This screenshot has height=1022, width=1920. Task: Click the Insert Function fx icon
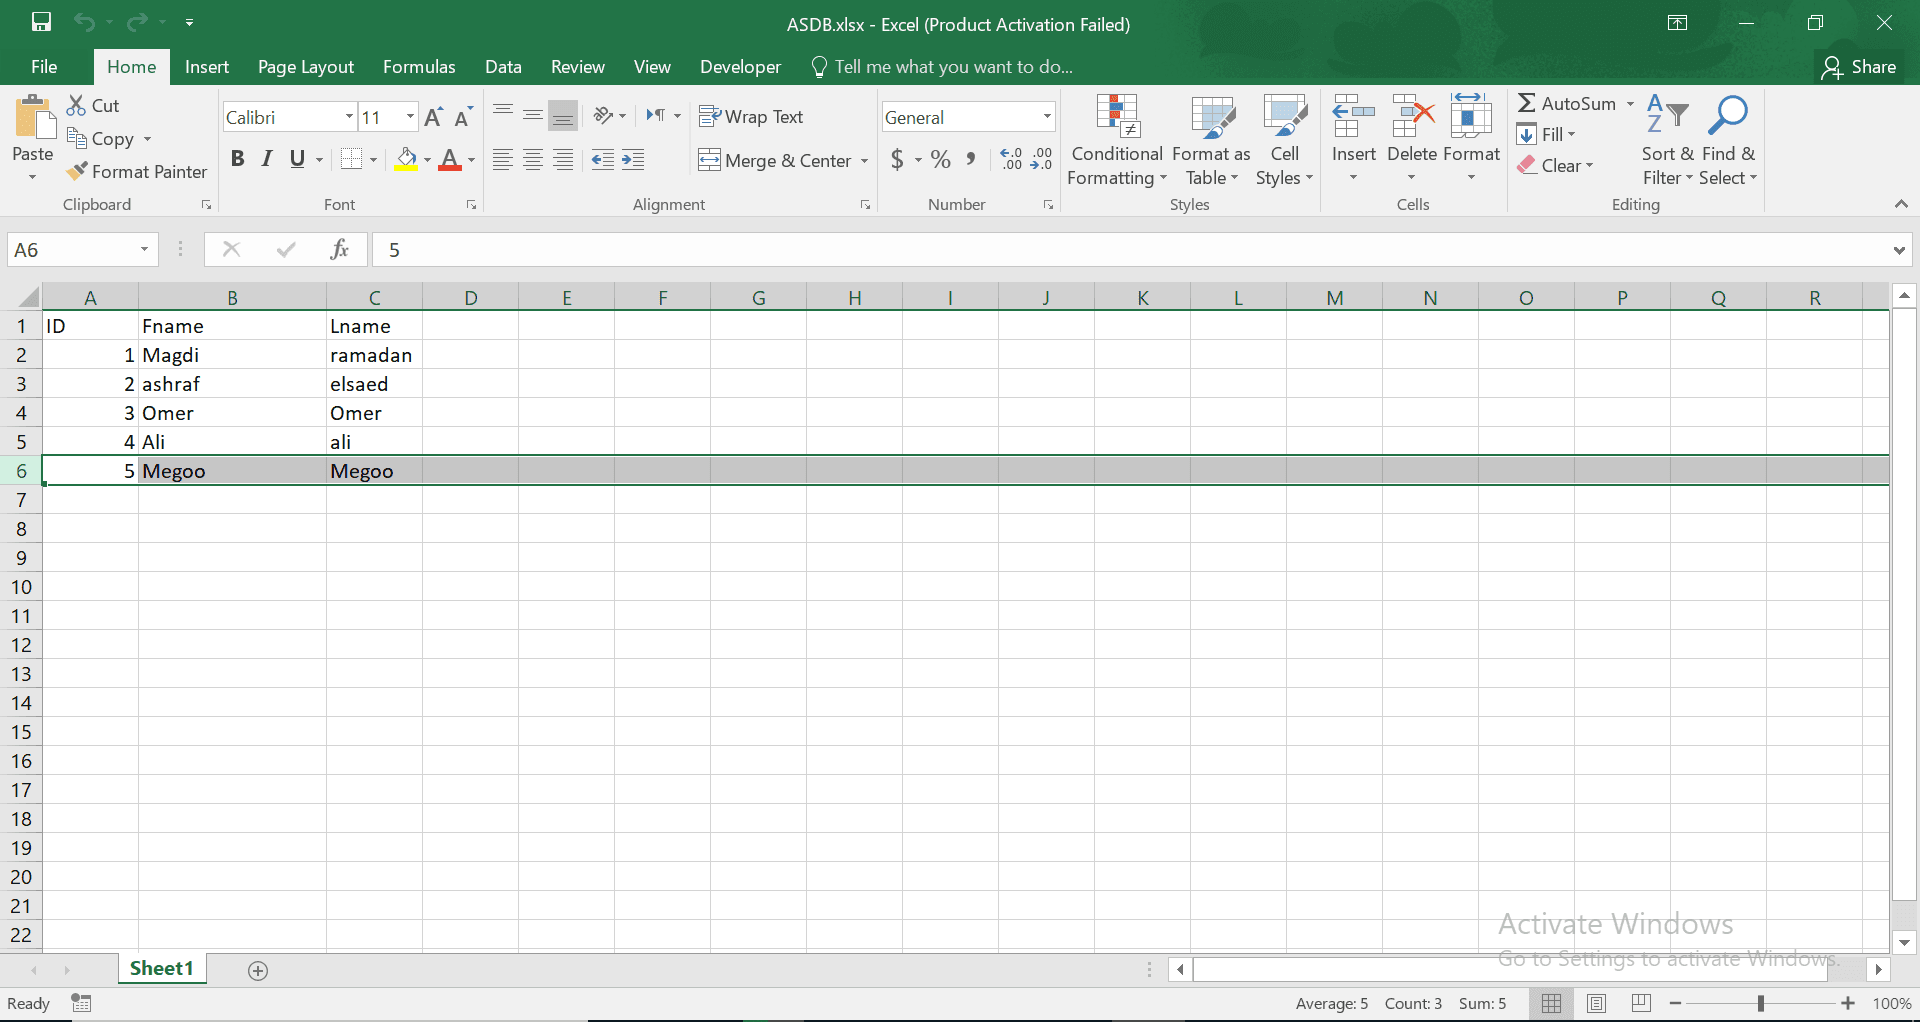click(x=339, y=249)
